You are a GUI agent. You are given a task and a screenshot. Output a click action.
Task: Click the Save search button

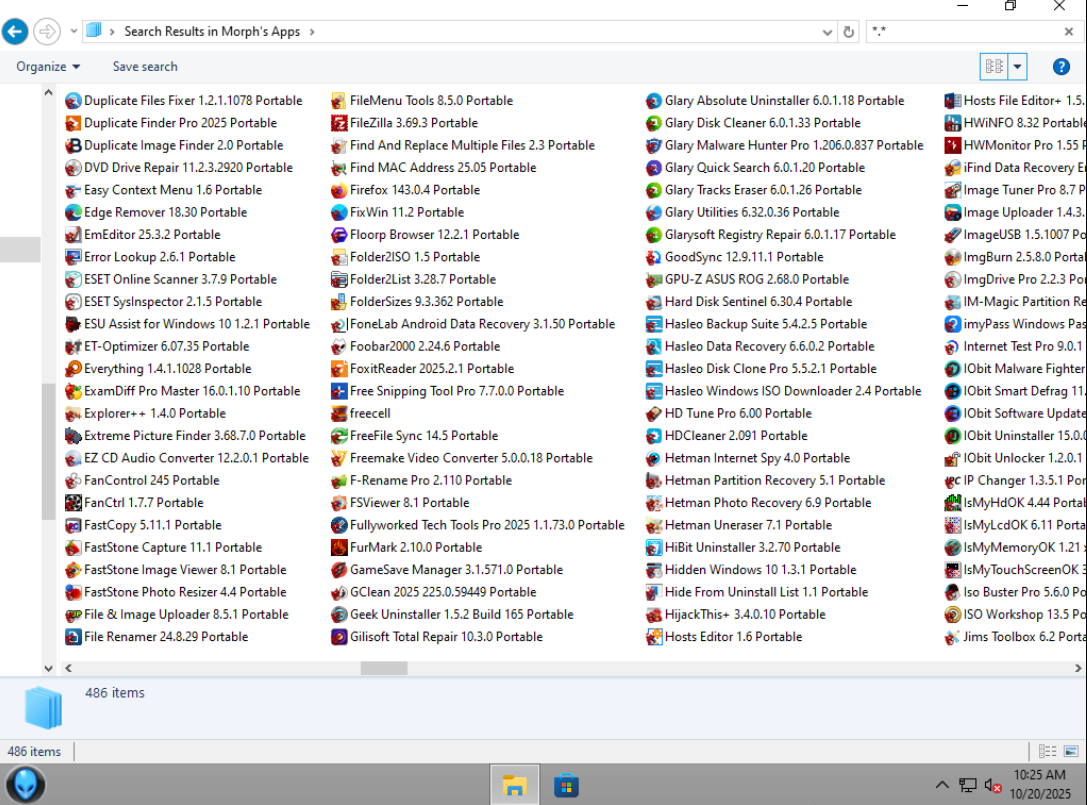[145, 67]
